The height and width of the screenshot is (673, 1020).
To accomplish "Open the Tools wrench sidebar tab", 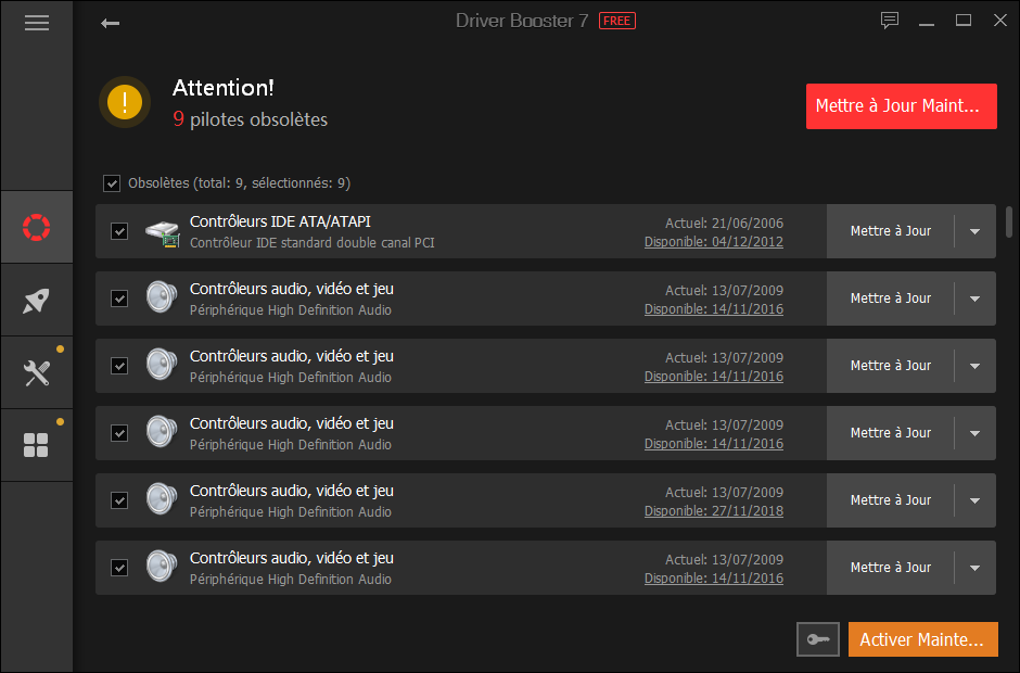I will tap(36, 373).
